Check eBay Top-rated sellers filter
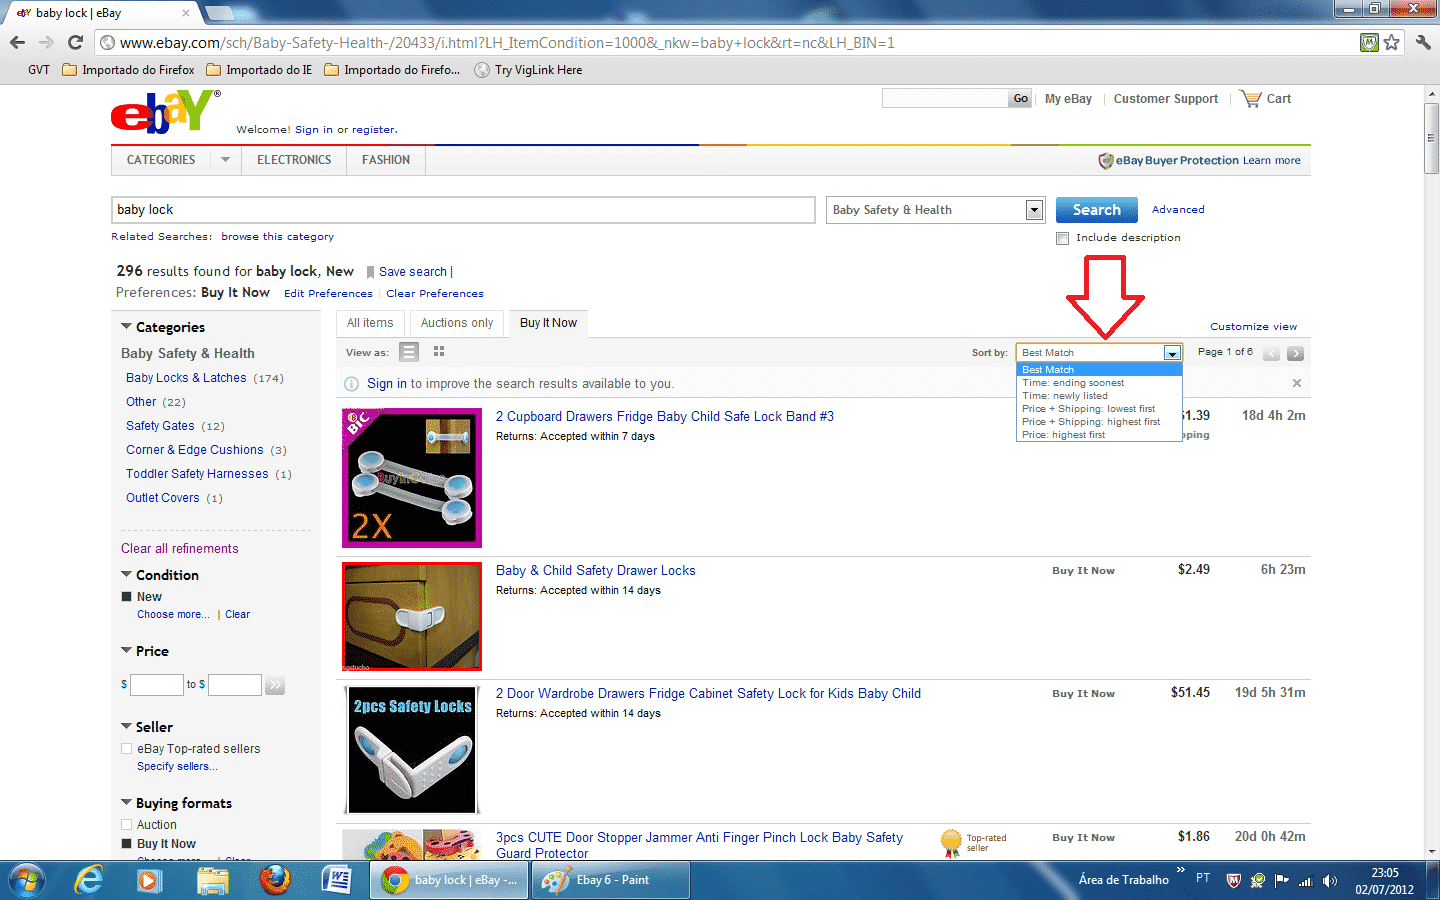The height and width of the screenshot is (900, 1440). (127, 749)
